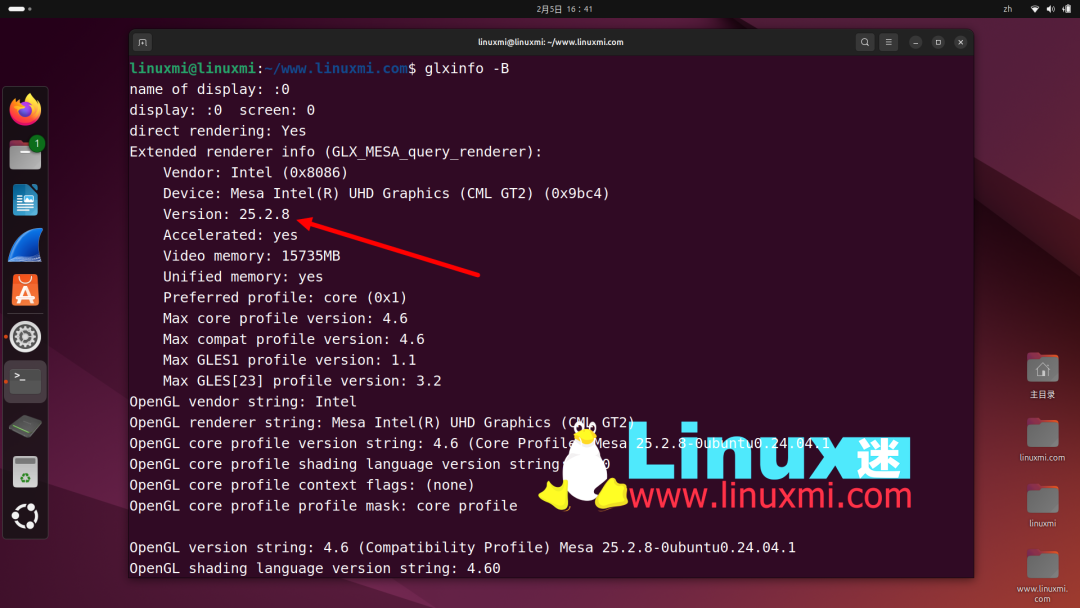Select the www.linuxmi.com desktop folder
1080x608 pixels.
(1042, 576)
